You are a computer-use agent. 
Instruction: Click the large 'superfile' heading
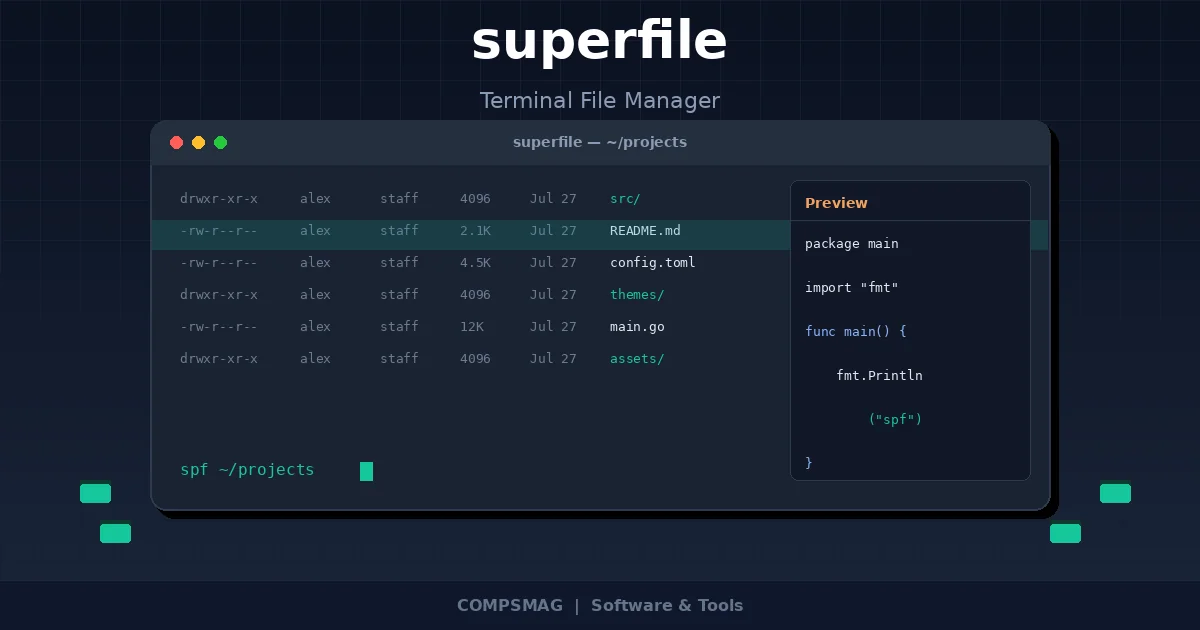click(x=600, y=43)
